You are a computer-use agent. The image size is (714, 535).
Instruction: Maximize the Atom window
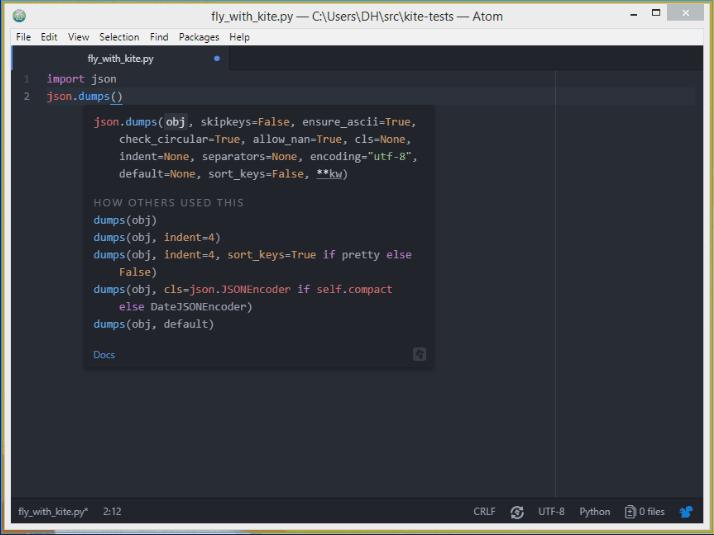click(656, 13)
